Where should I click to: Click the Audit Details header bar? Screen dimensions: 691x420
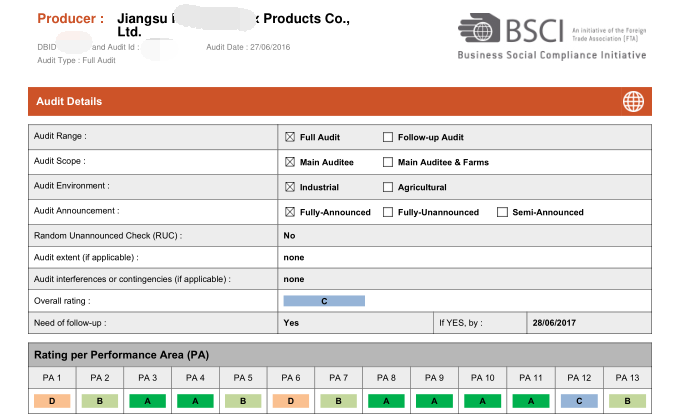(340, 101)
